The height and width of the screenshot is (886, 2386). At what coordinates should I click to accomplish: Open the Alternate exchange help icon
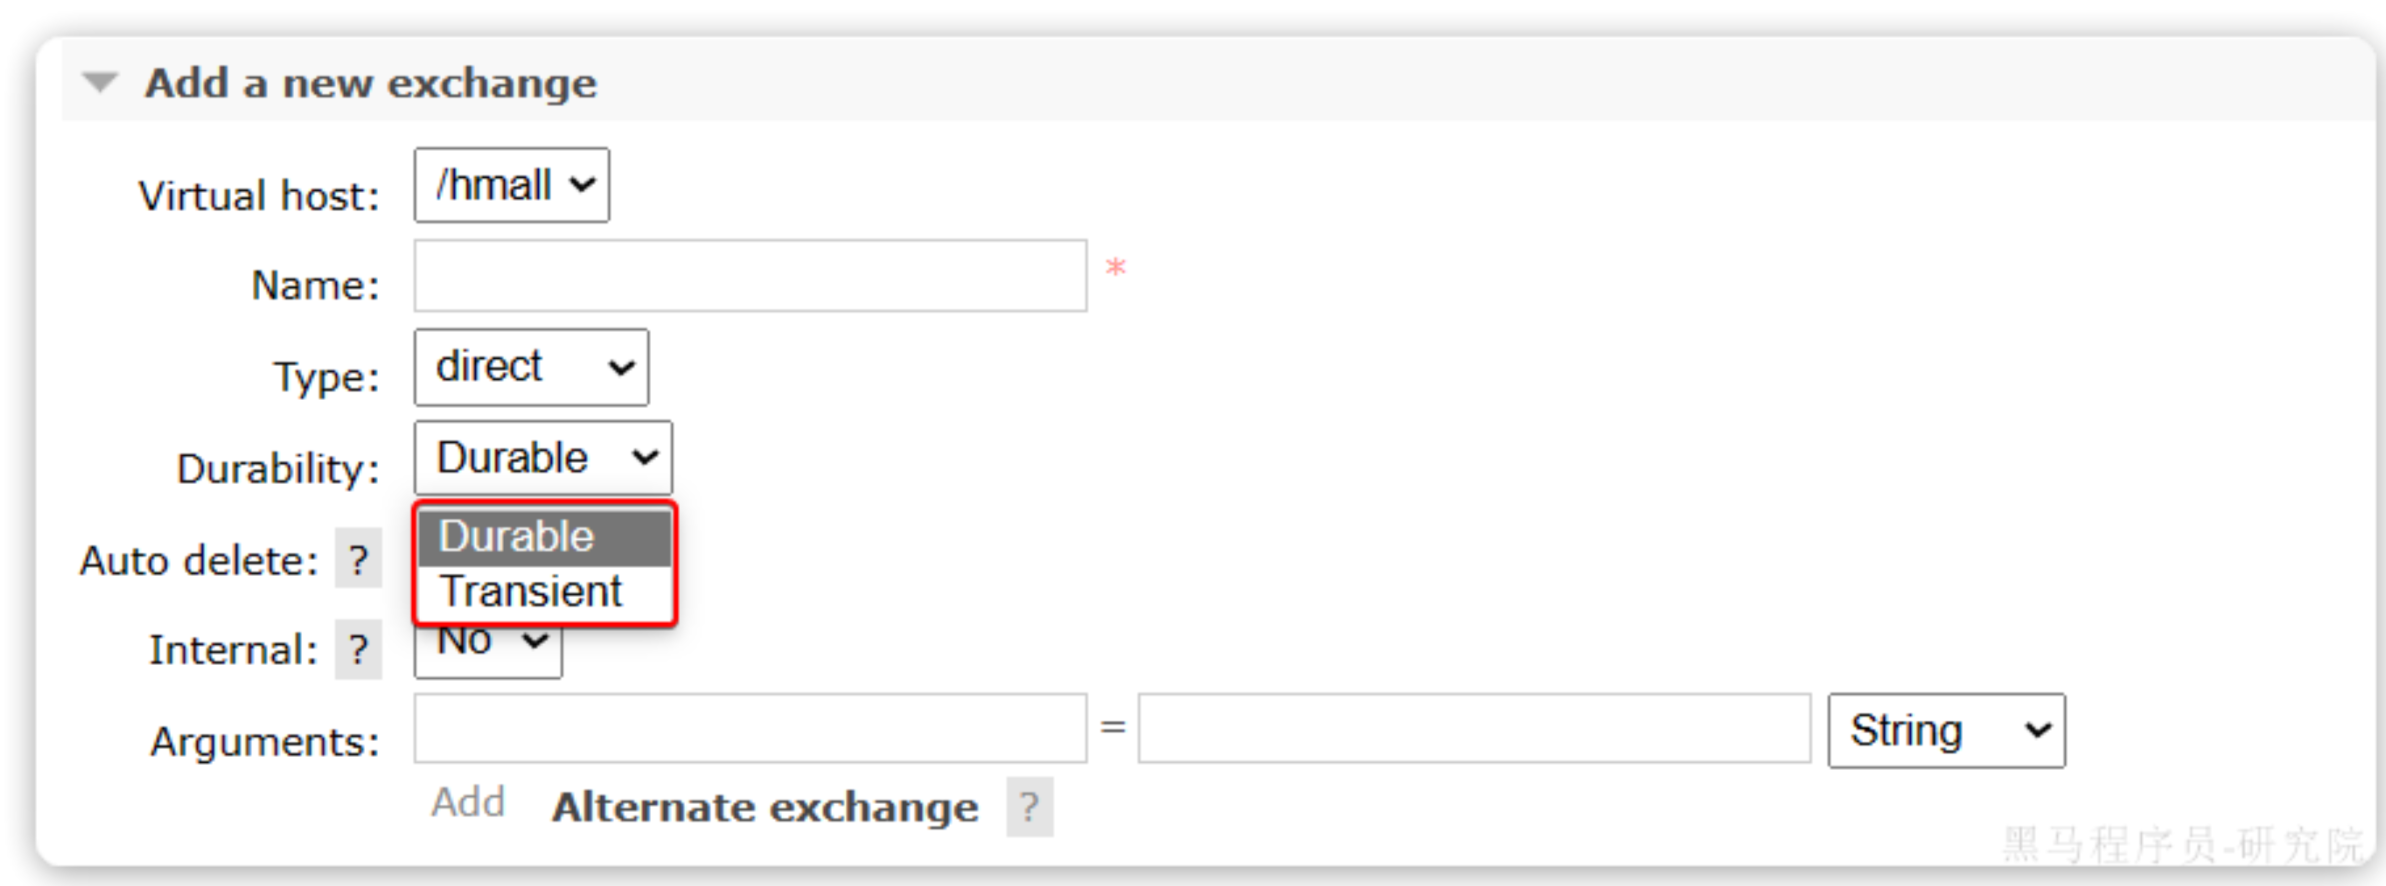[x=1029, y=806]
